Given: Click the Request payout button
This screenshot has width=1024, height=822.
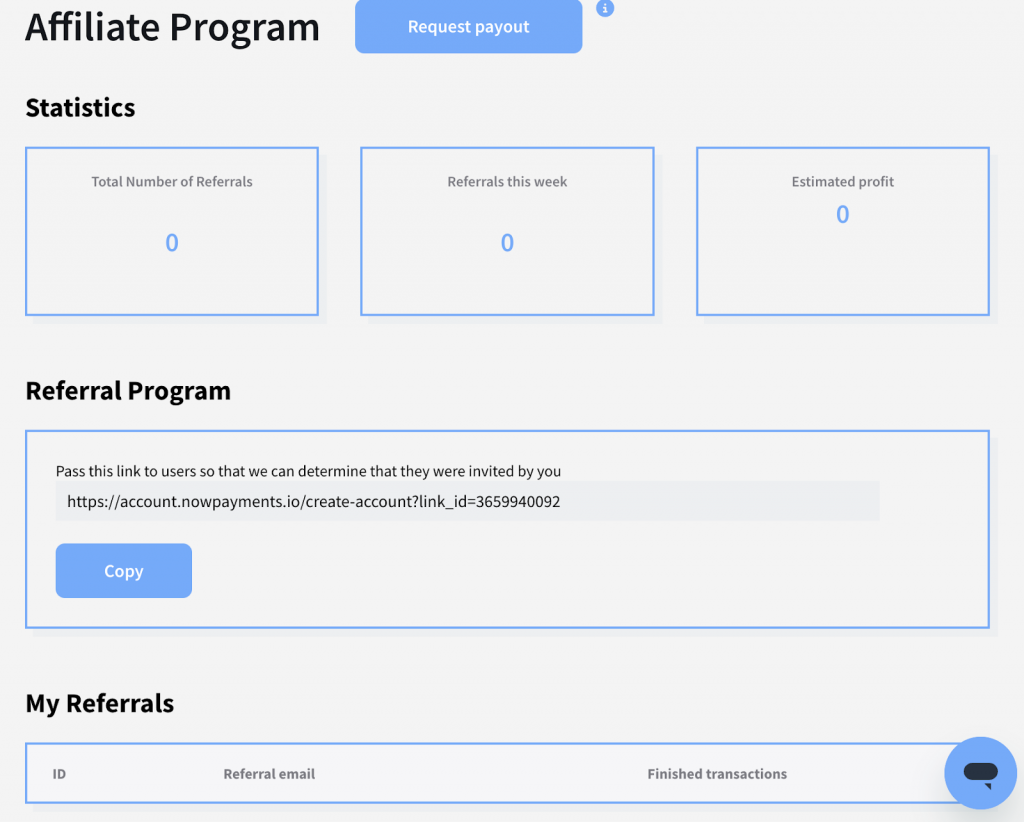Looking at the screenshot, I should [468, 27].
